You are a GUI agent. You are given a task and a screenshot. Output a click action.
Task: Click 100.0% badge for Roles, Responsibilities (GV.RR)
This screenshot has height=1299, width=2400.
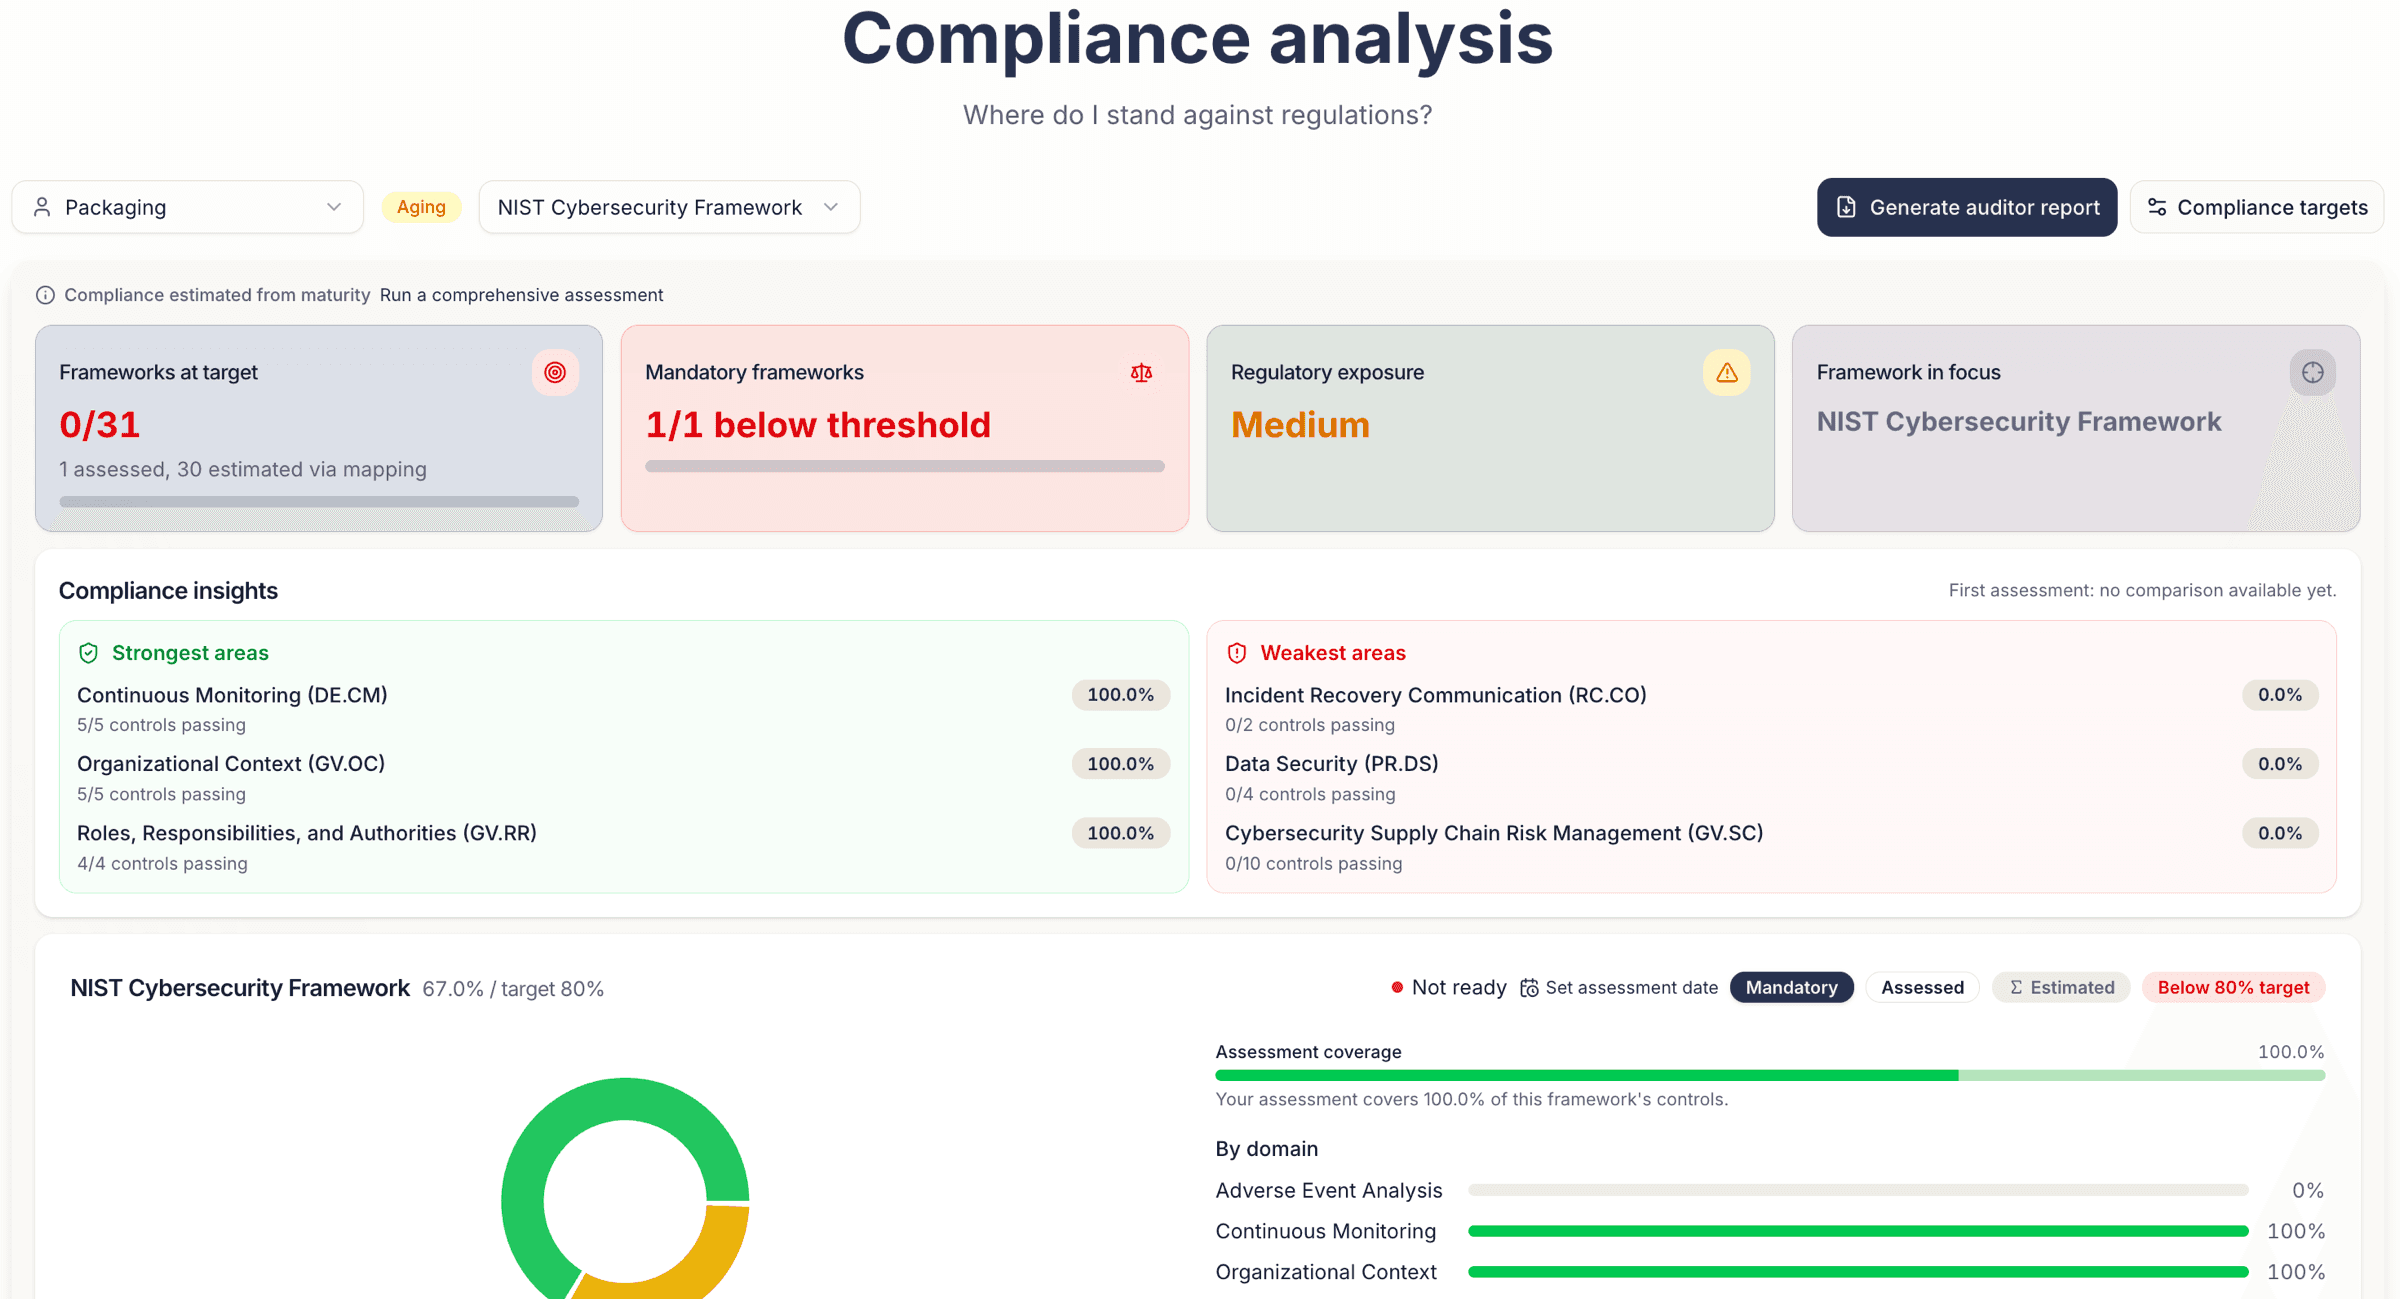click(1121, 833)
